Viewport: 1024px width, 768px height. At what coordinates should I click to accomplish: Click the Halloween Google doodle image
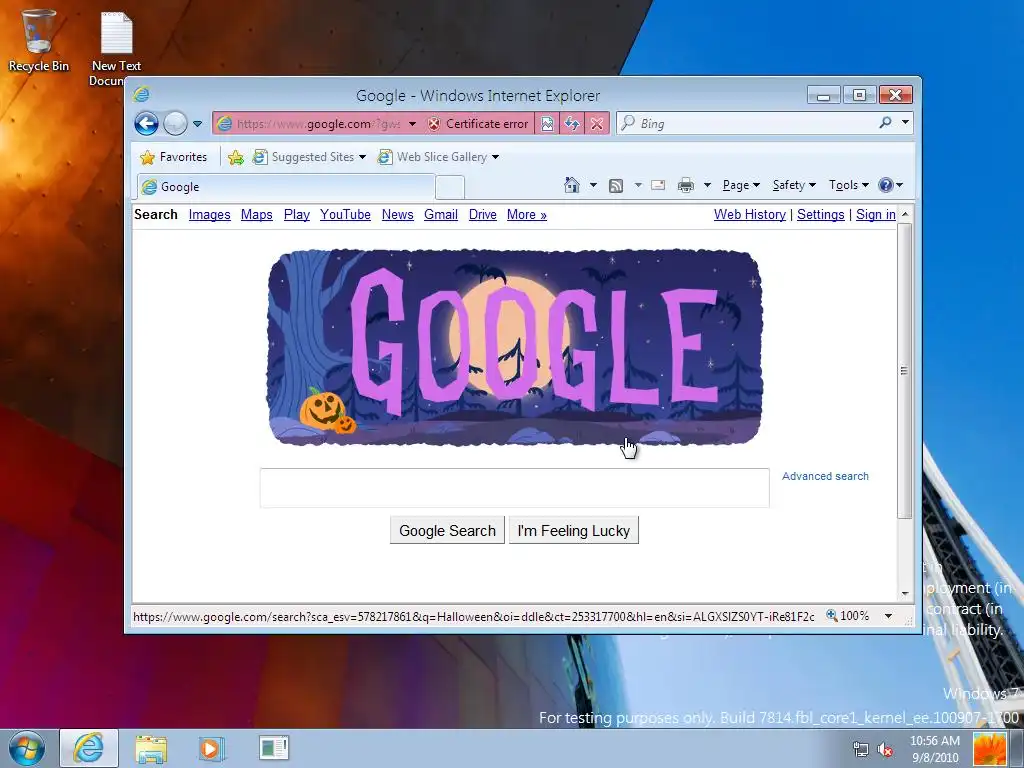[x=515, y=347]
